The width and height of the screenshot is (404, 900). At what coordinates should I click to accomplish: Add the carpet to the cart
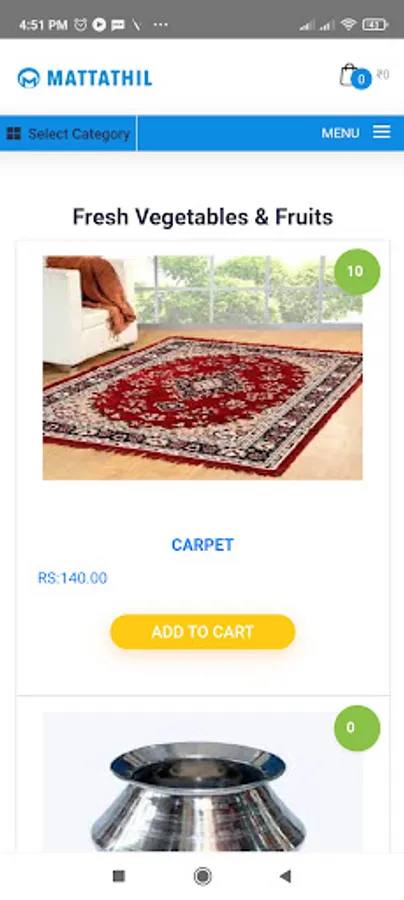click(203, 631)
